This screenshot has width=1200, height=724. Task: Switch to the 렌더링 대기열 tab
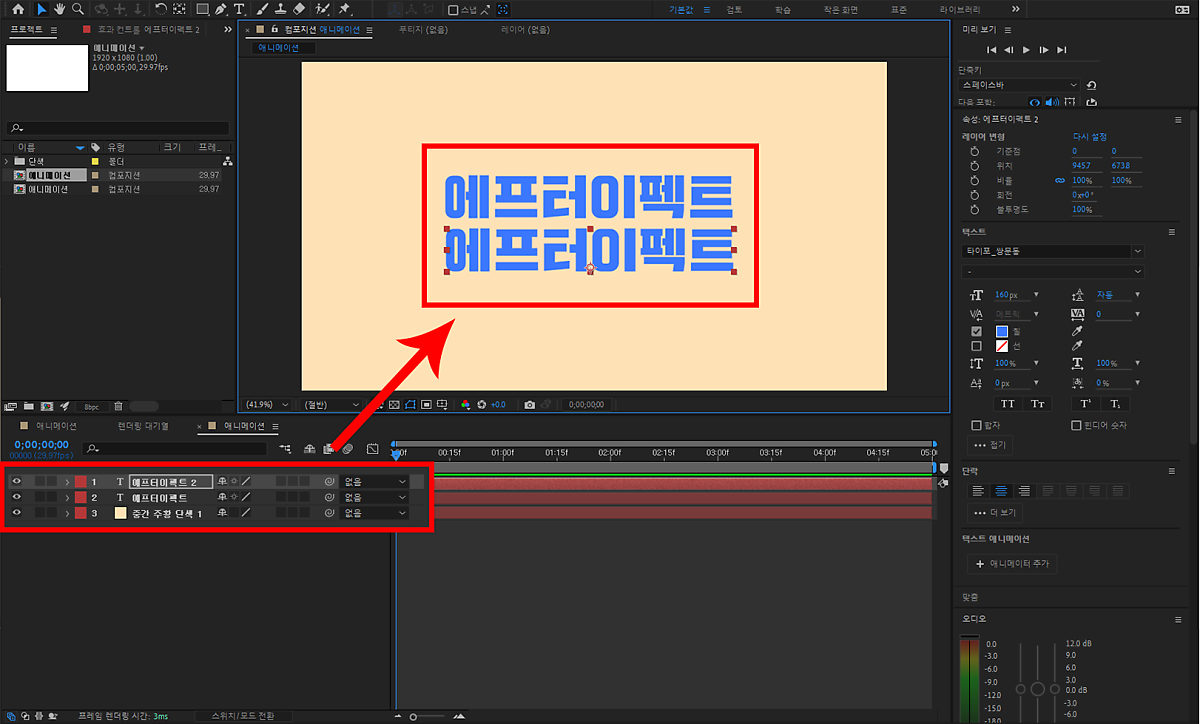pyautogui.click(x=143, y=426)
